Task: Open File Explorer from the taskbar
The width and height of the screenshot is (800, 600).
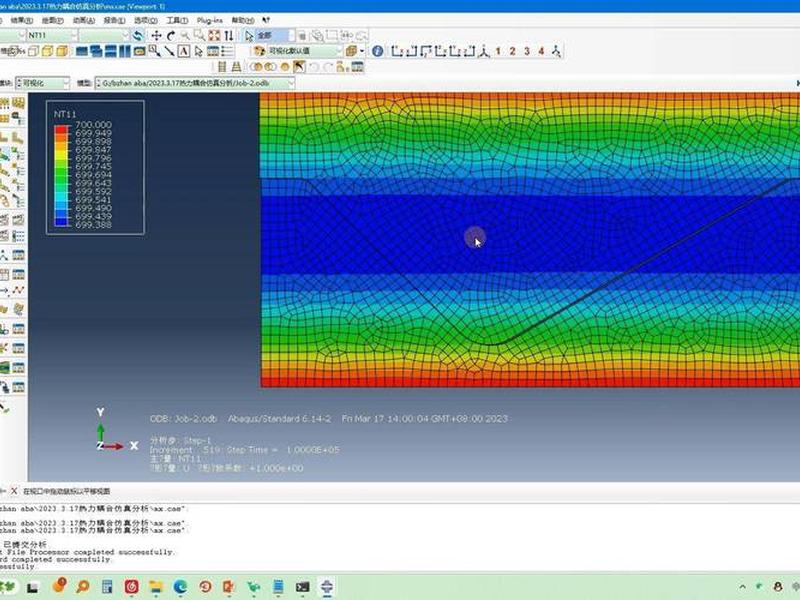Action: [x=156, y=587]
